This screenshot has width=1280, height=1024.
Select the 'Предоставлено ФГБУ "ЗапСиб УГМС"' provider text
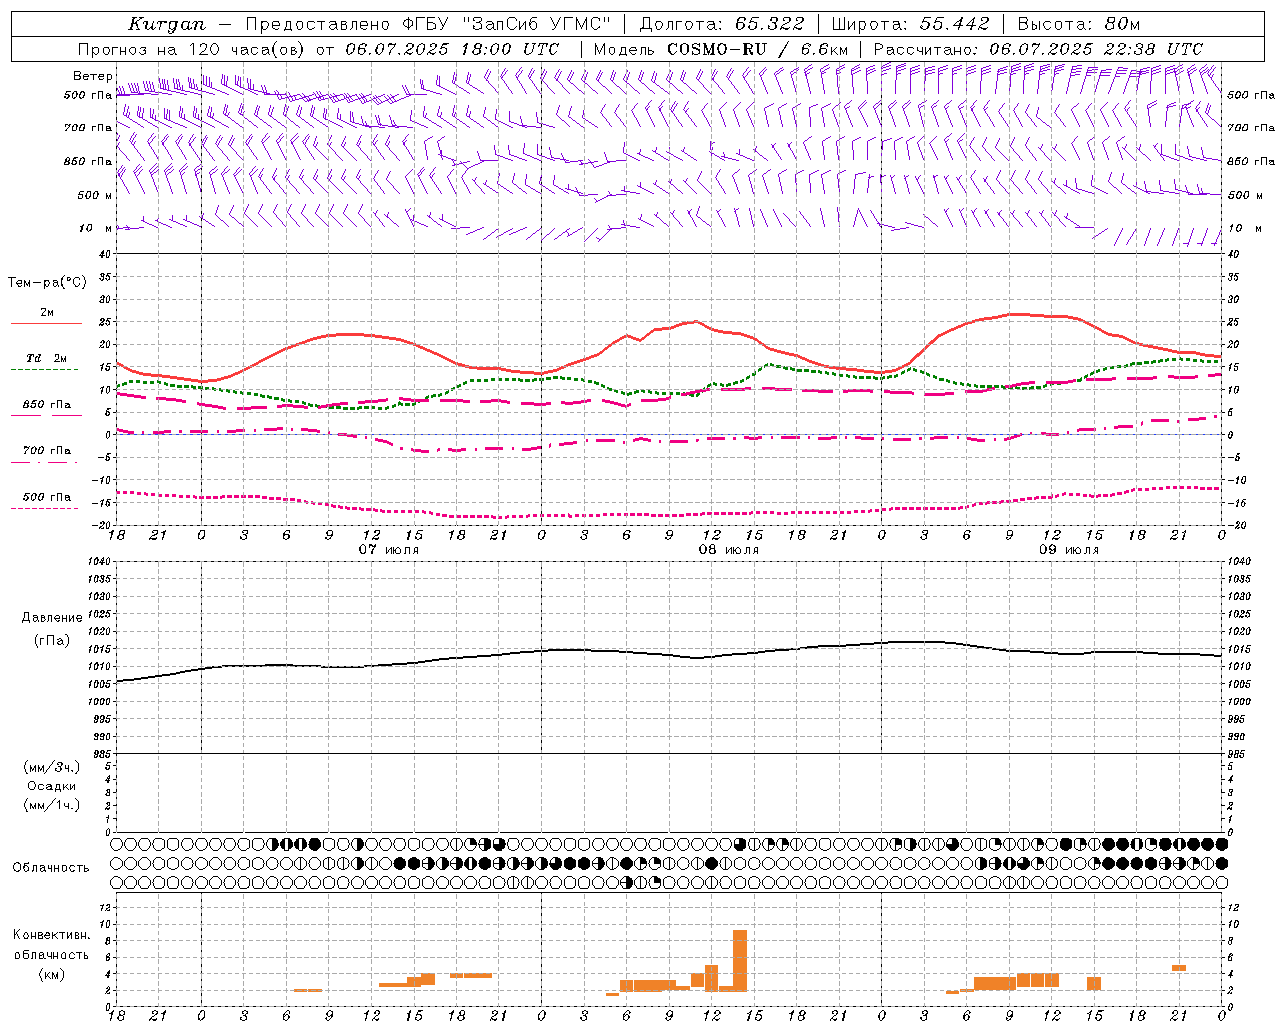click(428, 24)
